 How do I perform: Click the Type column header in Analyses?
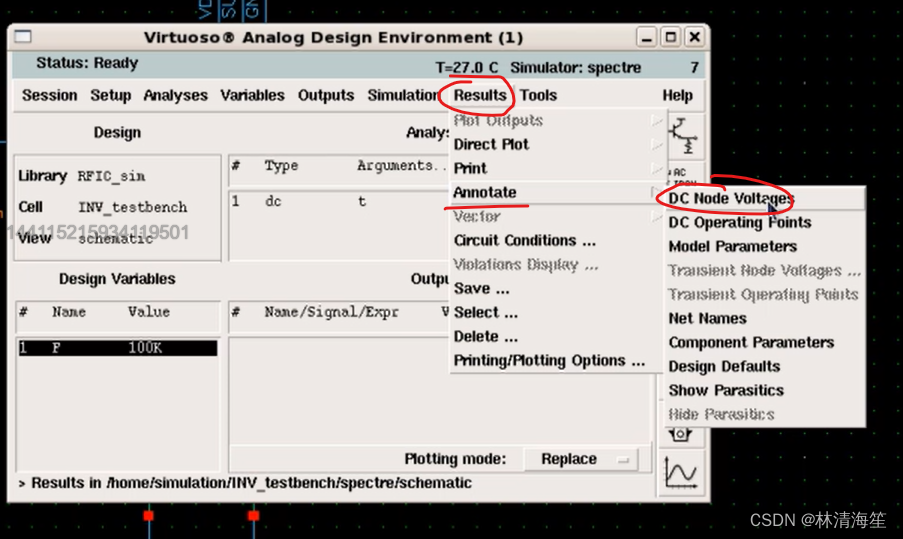click(281, 166)
